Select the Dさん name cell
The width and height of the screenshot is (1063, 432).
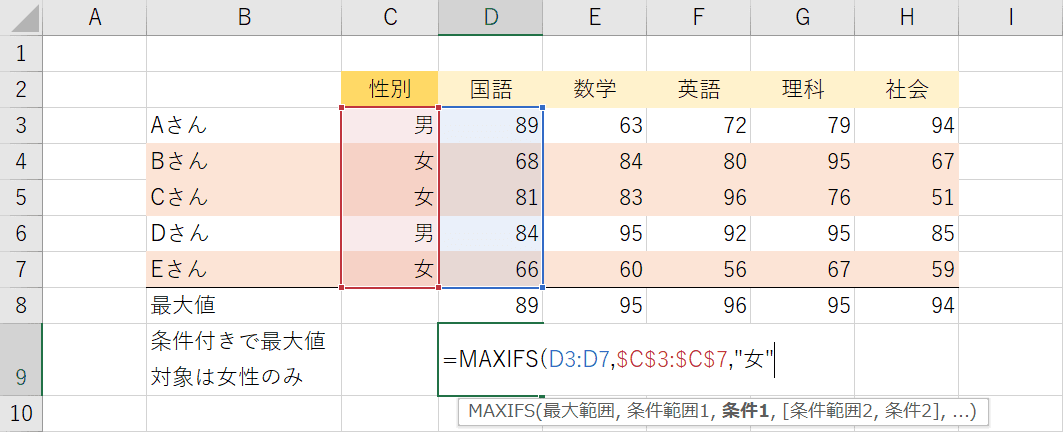[x=244, y=233]
